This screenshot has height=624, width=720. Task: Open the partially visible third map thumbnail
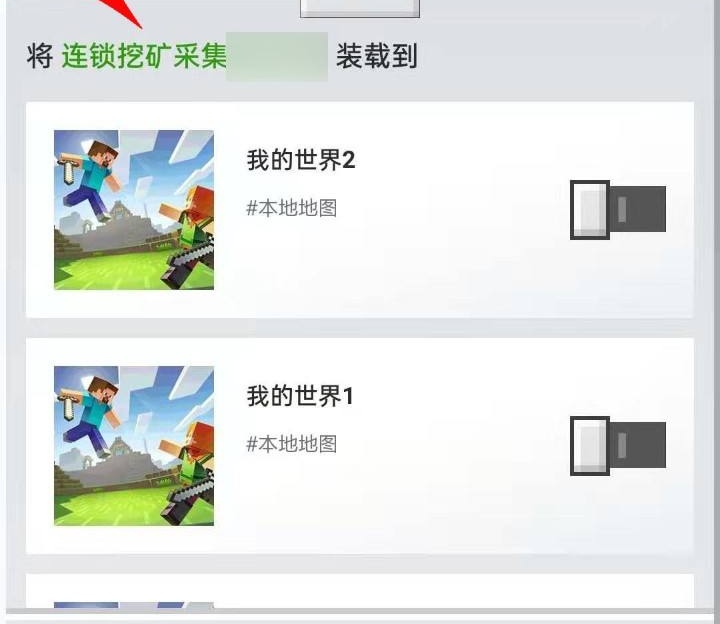pos(134,605)
